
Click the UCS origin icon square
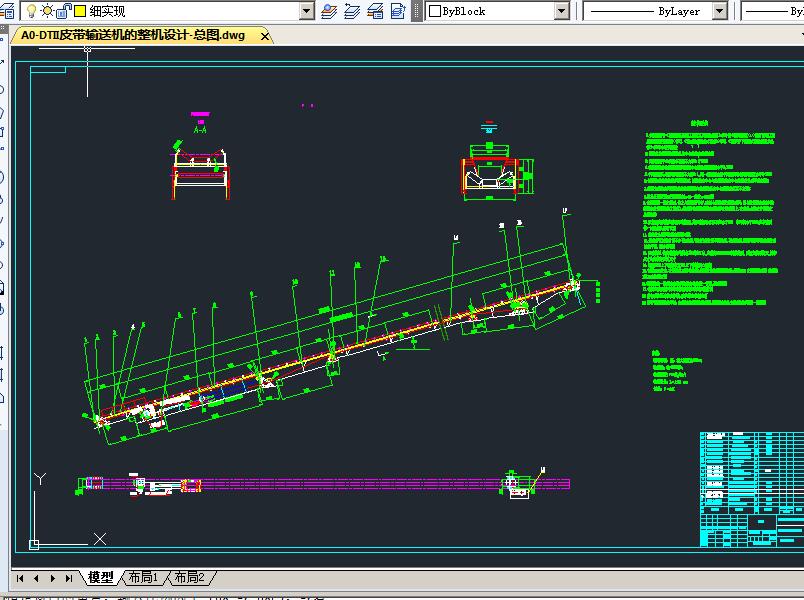pyautogui.click(x=34, y=545)
